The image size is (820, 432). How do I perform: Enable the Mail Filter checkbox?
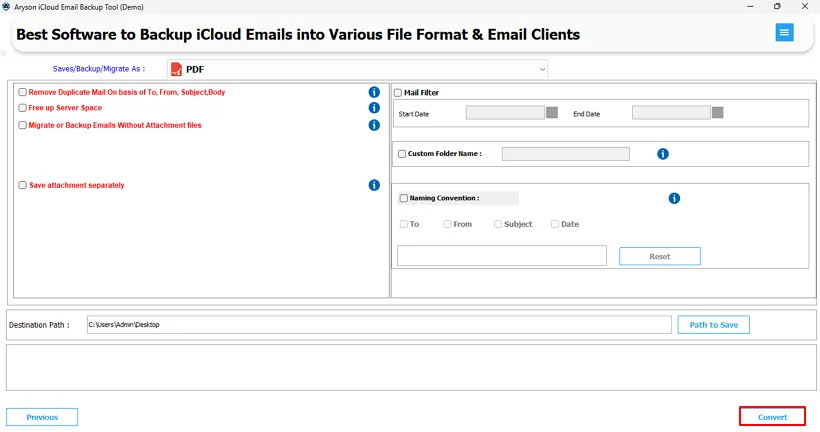[398, 93]
